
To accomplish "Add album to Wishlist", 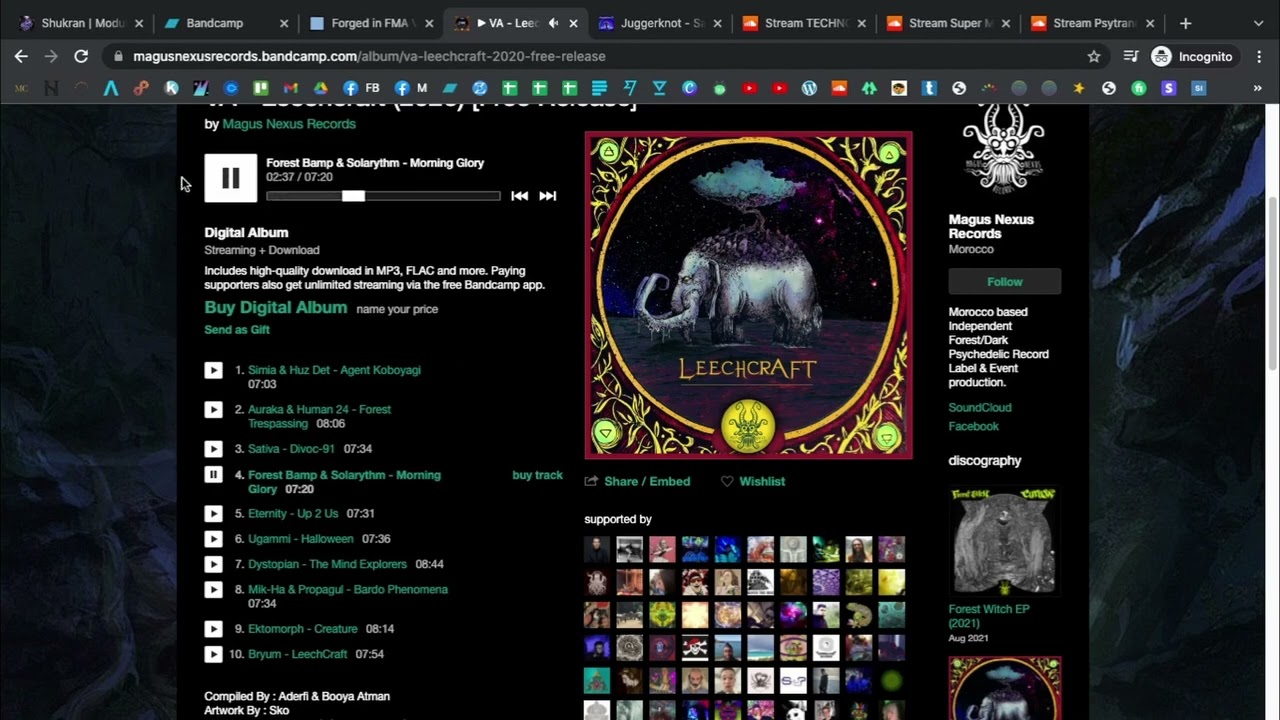I will 752,481.
